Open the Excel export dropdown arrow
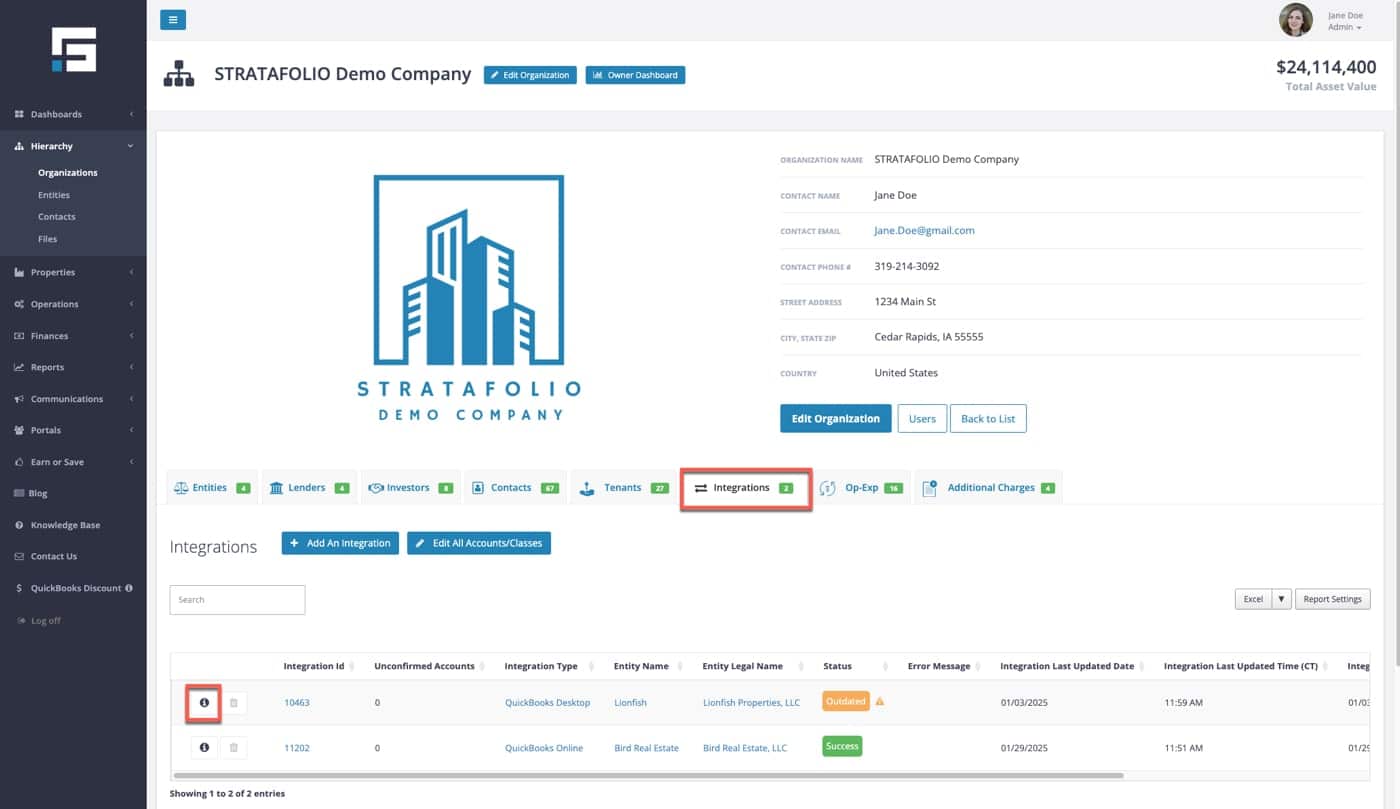This screenshot has width=1400, height=809. [x=1281, y=599]
